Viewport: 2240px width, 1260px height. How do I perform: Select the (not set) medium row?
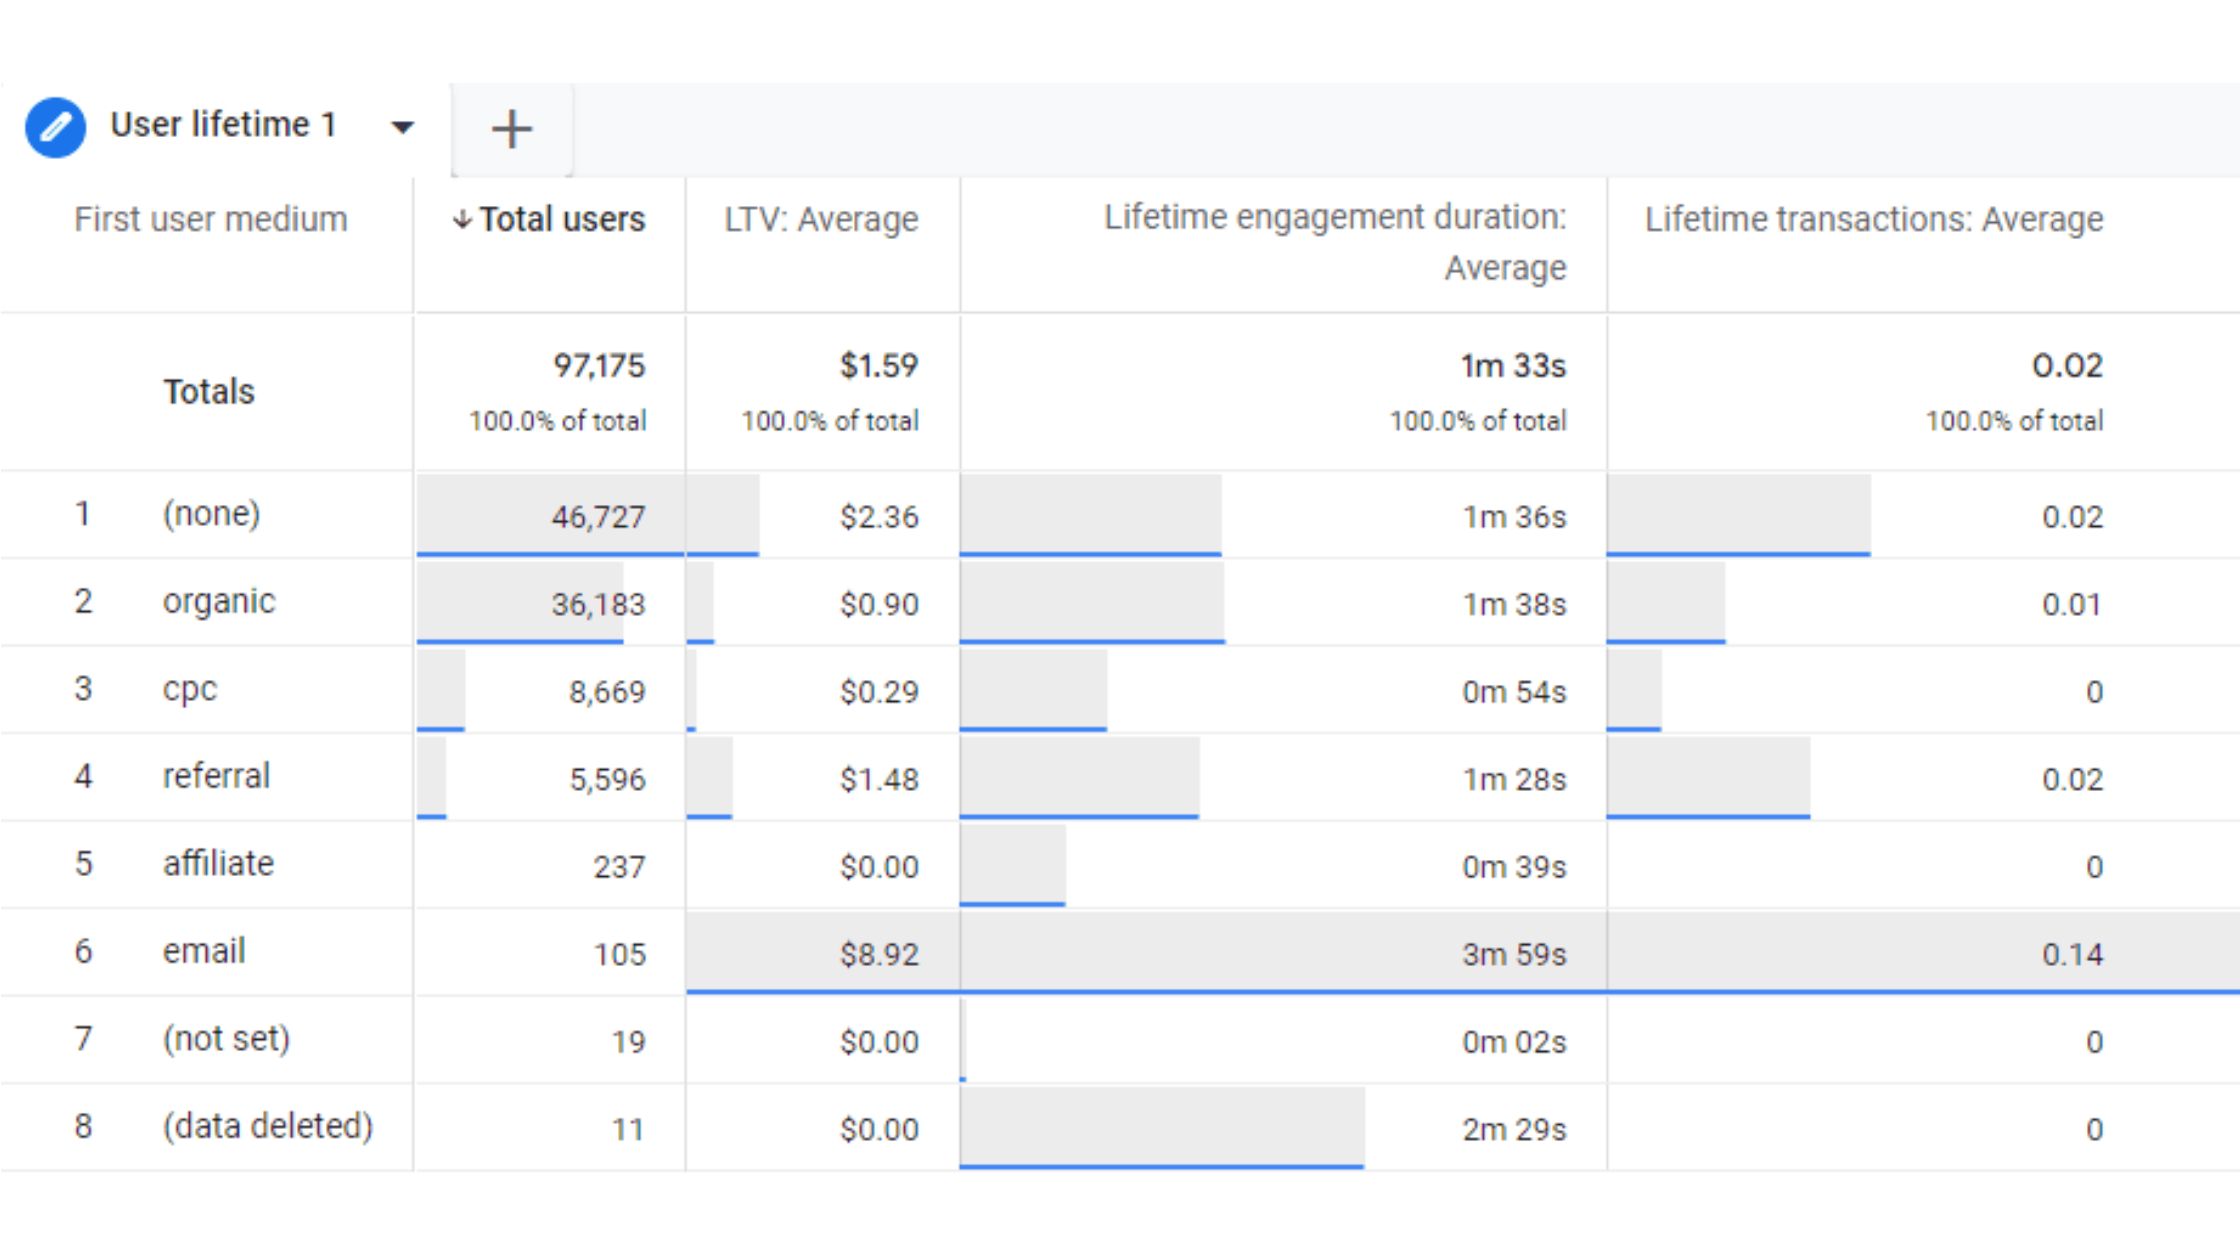click(226, 1039)
